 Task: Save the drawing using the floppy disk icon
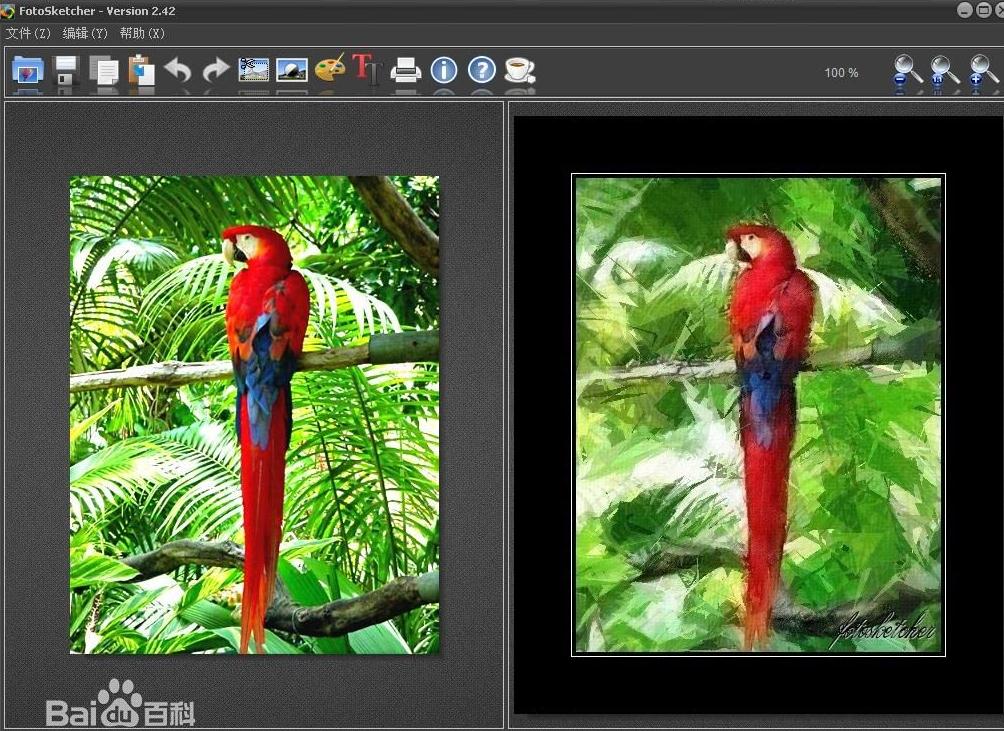point(66,70)
